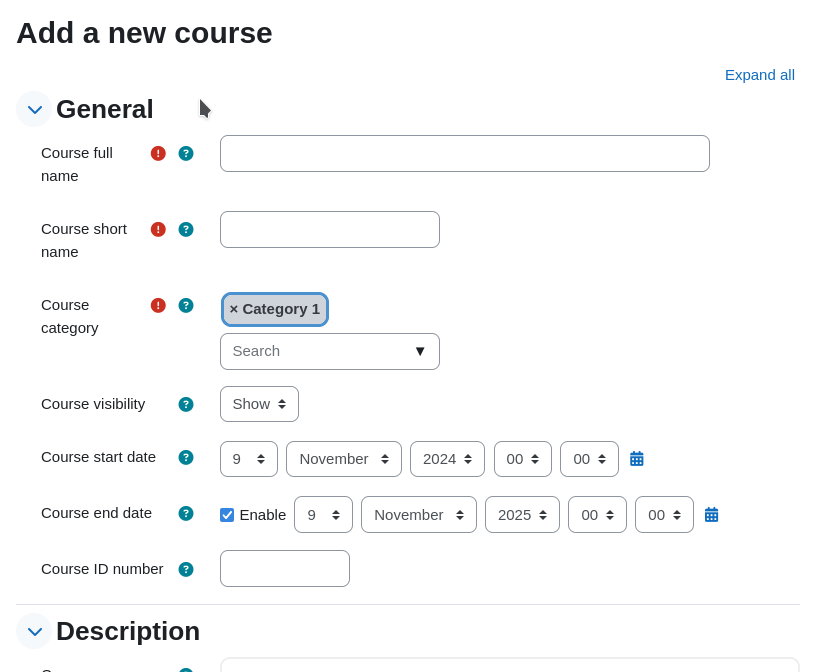Open calendar picker for course end date
Image resolution: width=827 pixels, height=672 pixels.
tap(711, 515)
